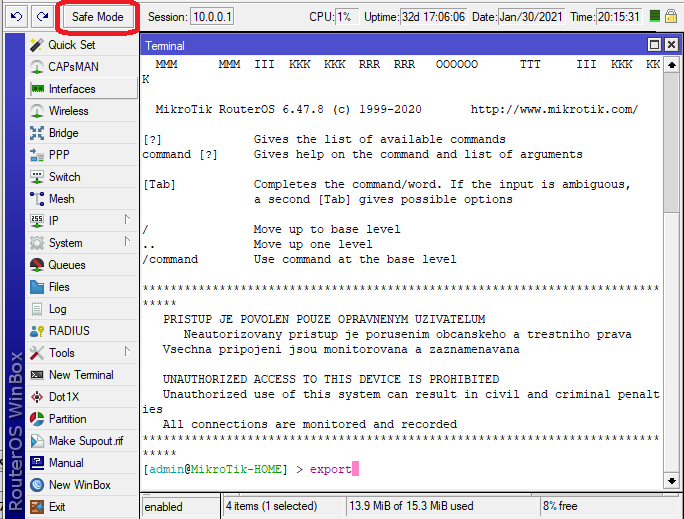Image resolution: width=684 pixels, height=519 pixels.
Task: Open the Files menu label
Action: click(x=59, y=287)
